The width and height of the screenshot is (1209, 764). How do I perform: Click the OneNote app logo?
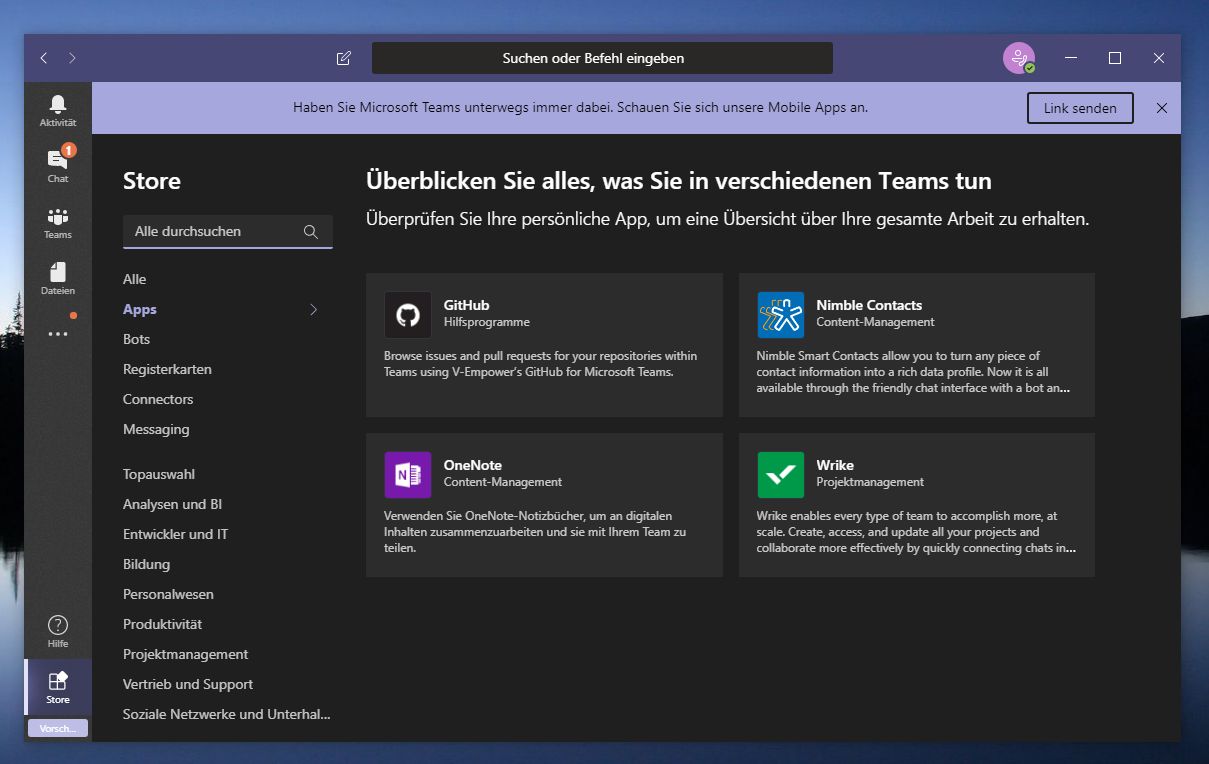(x=408, y=475)
